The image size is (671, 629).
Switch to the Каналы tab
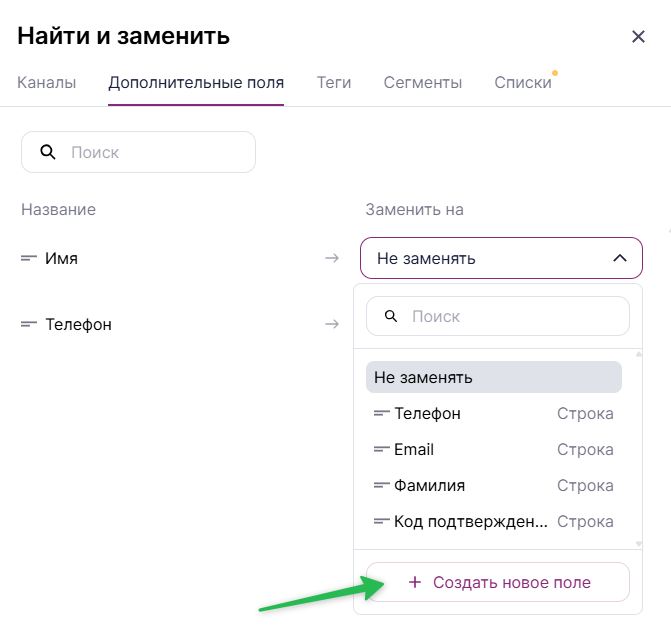pyautogui.click(x=47, y=82)
